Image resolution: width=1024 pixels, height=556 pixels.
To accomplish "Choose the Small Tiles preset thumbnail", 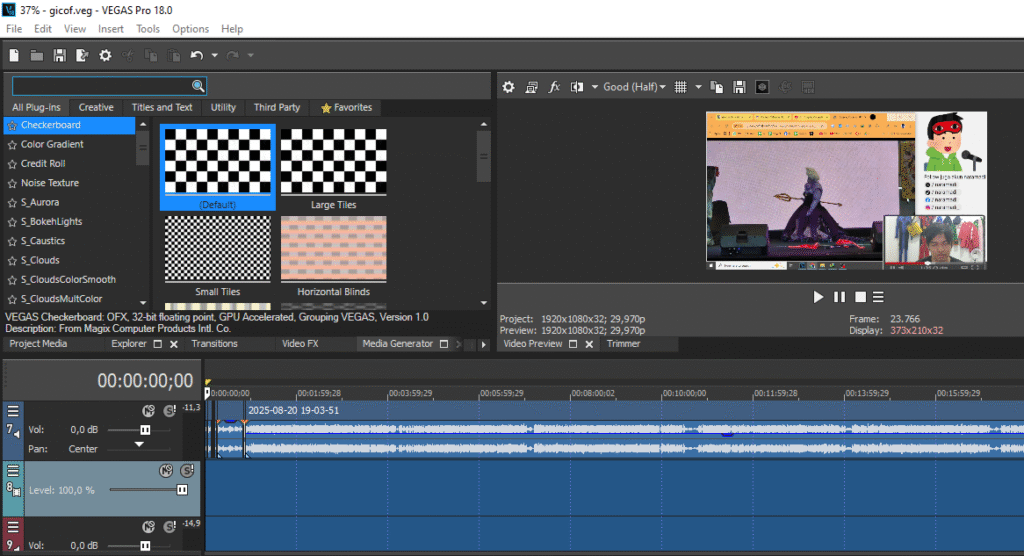I will pos(217,249).
